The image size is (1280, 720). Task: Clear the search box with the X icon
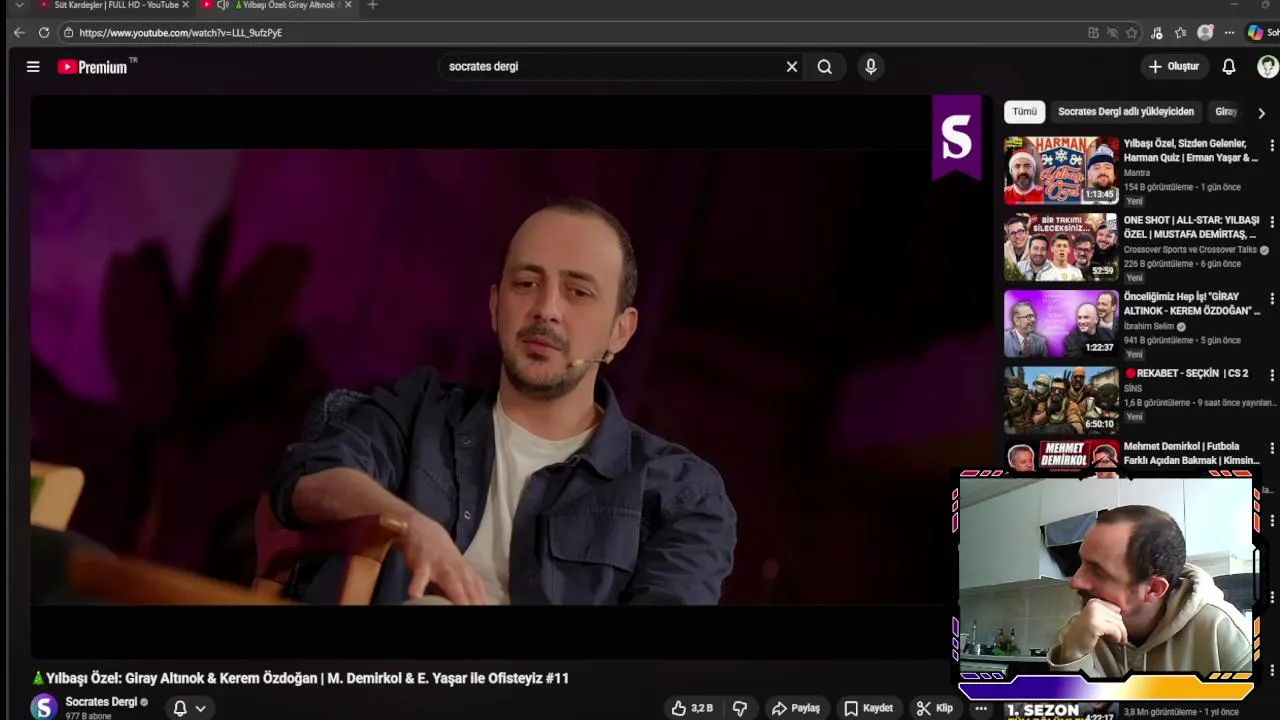click(x=792, y=67)
